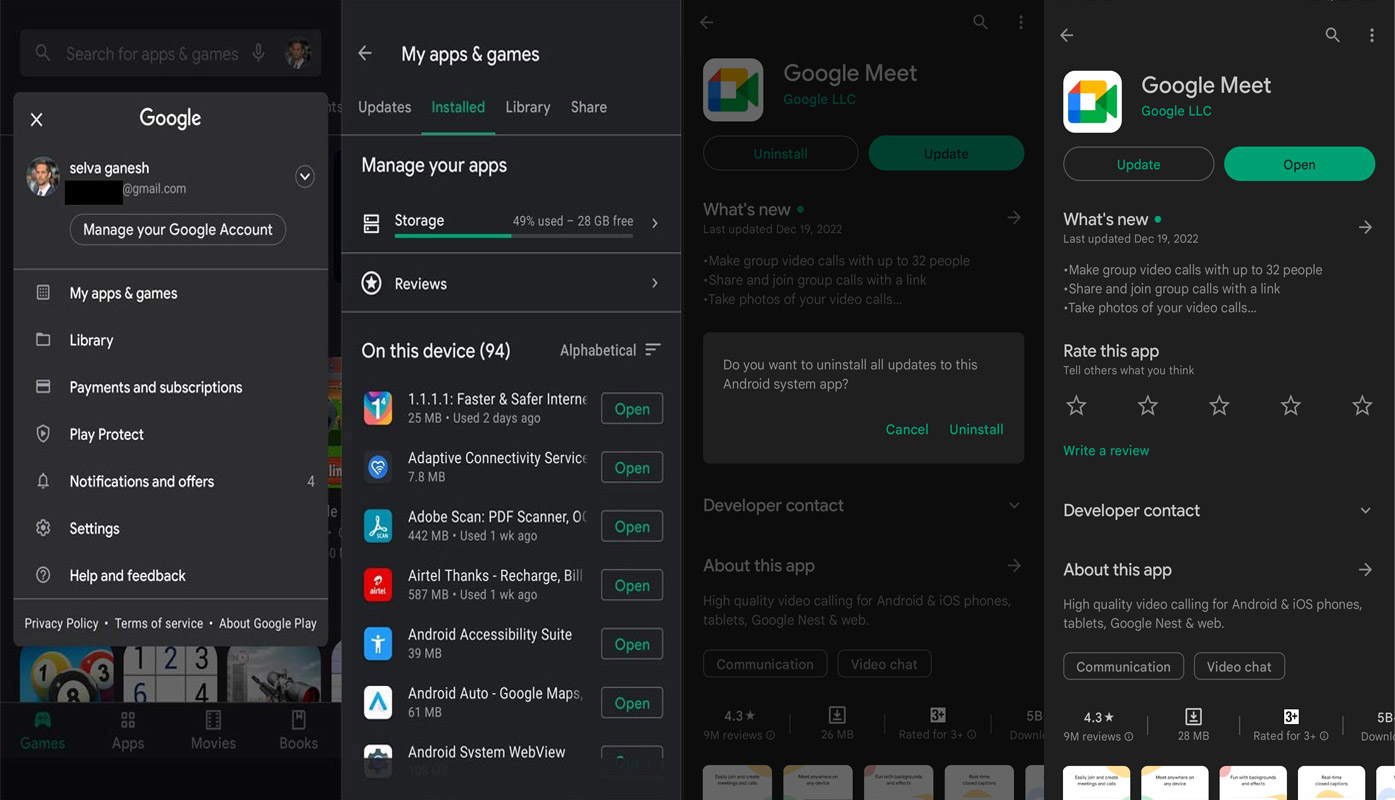The height and width of the screenshot is (800, 1395).
Task: Change Alphabetical sort order
Action: coord(610,350)
